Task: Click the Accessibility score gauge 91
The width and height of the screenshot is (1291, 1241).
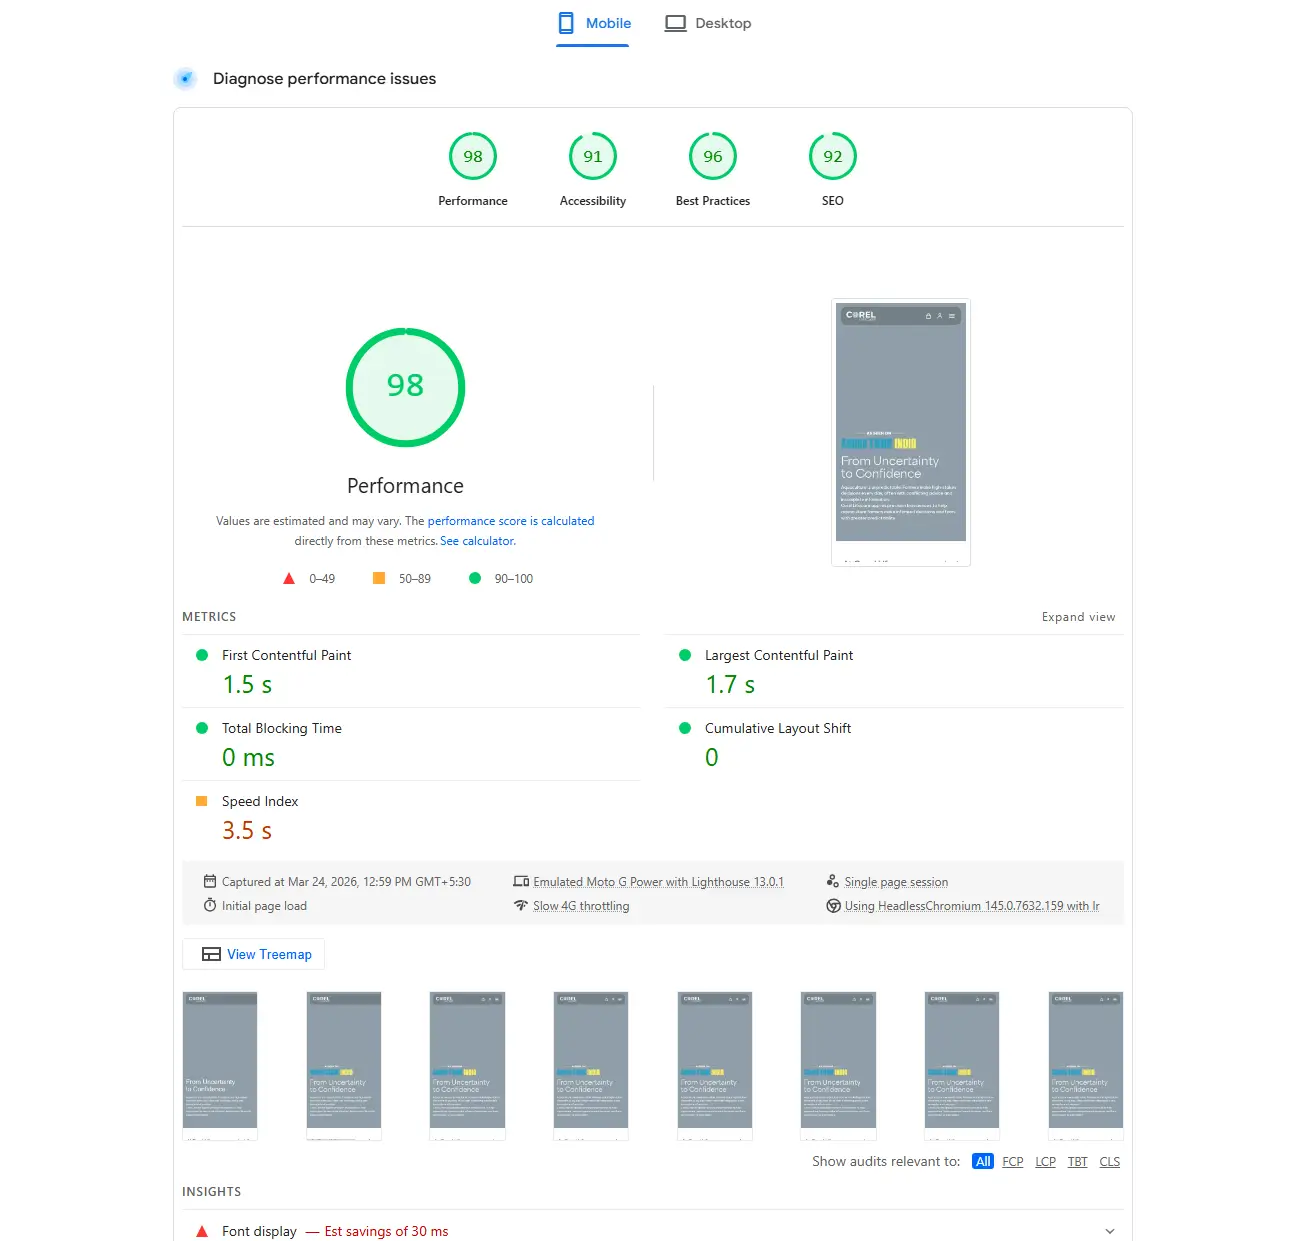Action: click(592, 157)
